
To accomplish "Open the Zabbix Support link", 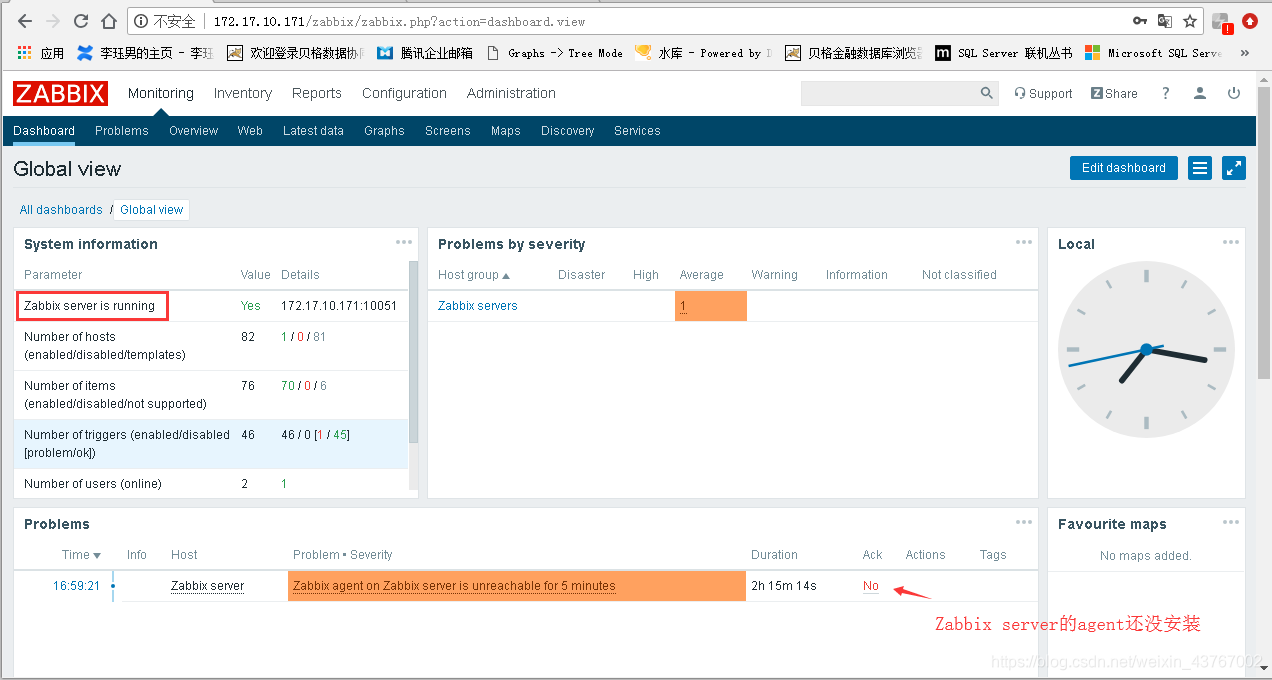I will (x=1043, y=93).
